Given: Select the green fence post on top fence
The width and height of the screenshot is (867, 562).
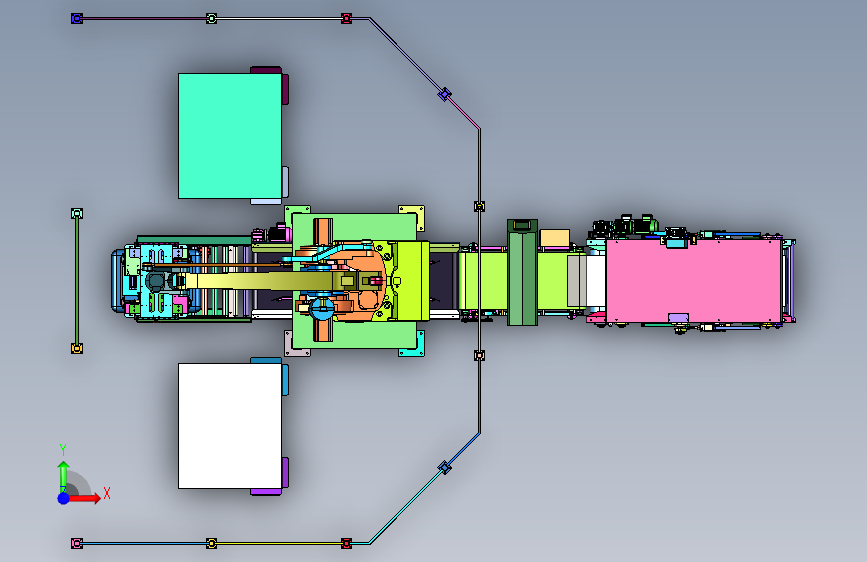Looking at the screenshot, I should (211, 19).
